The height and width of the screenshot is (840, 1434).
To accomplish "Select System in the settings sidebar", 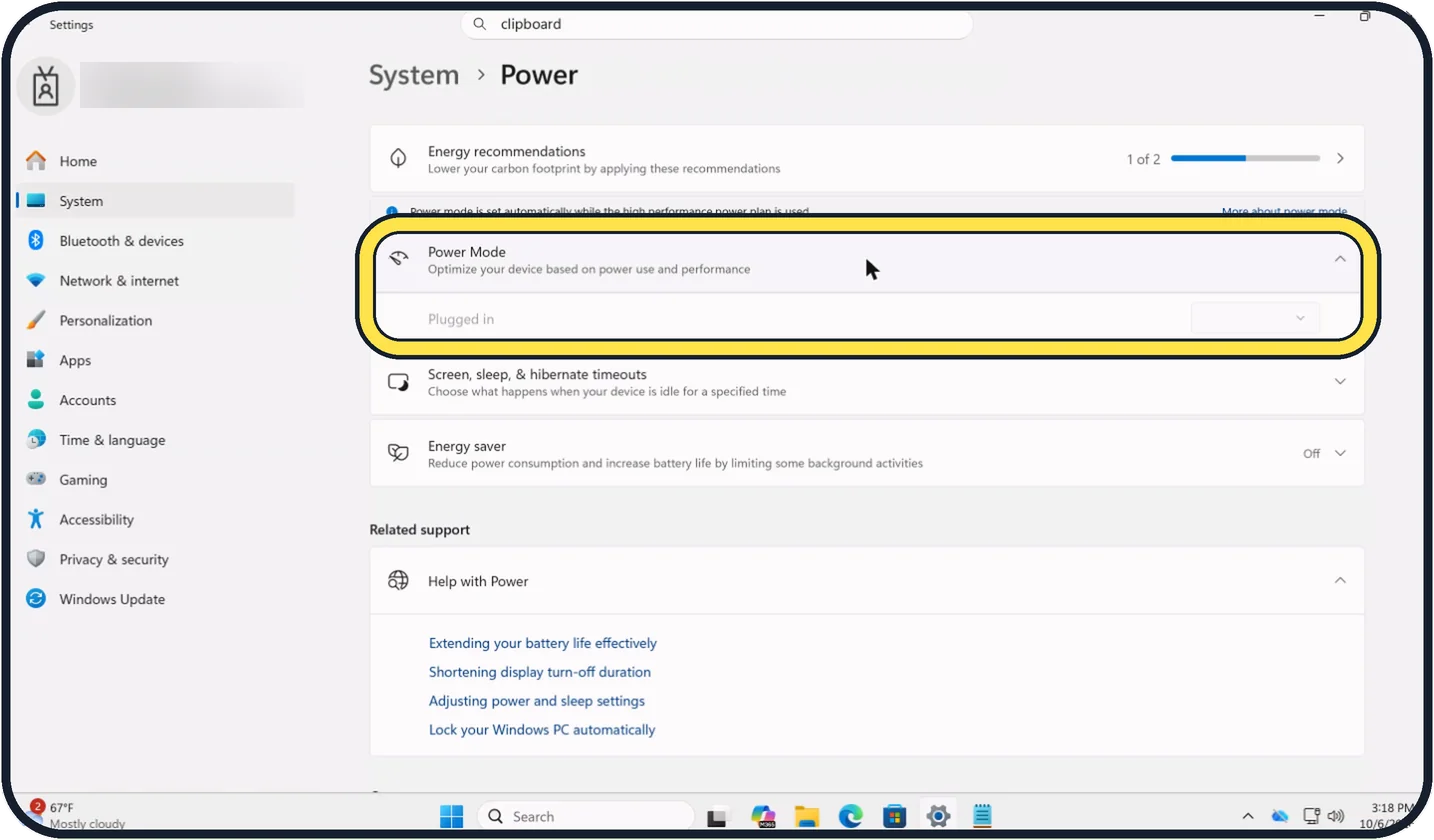I will tap(156, 201).
